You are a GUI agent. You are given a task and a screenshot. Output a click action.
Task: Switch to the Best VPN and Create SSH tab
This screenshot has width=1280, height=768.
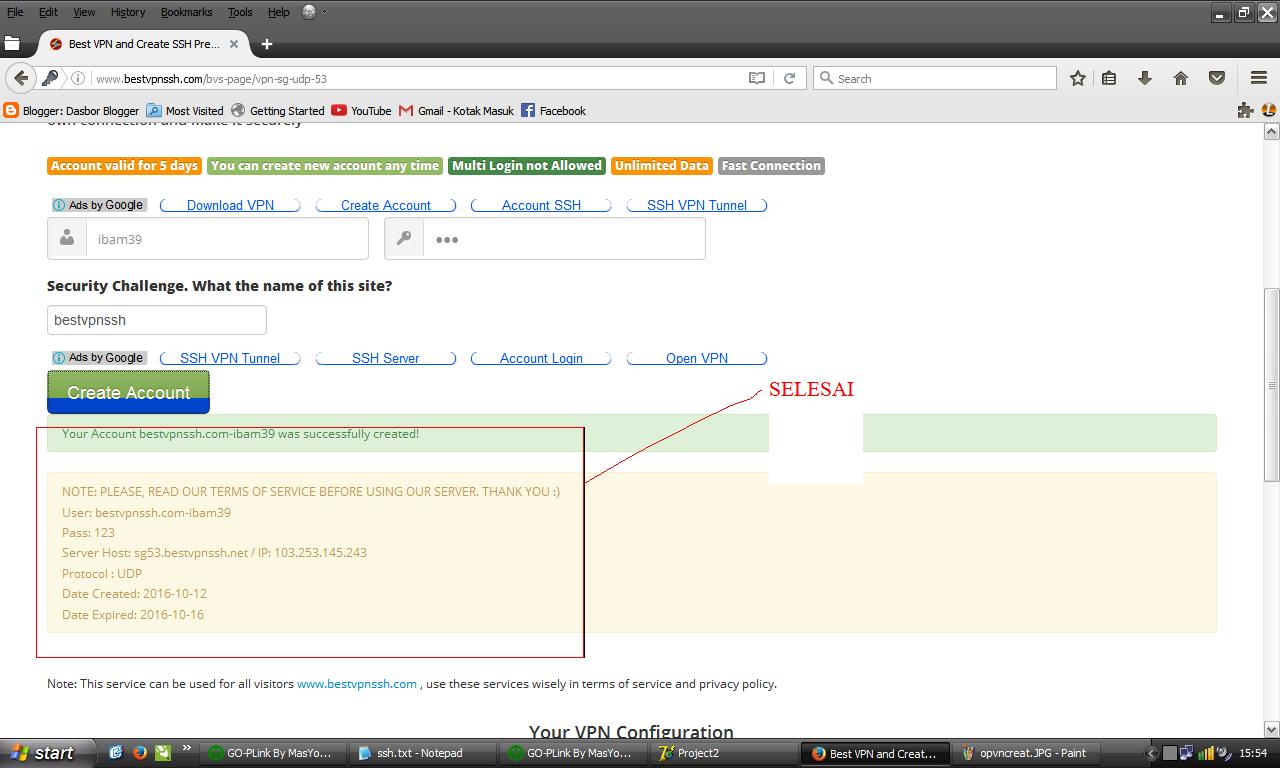click(143, 44)
